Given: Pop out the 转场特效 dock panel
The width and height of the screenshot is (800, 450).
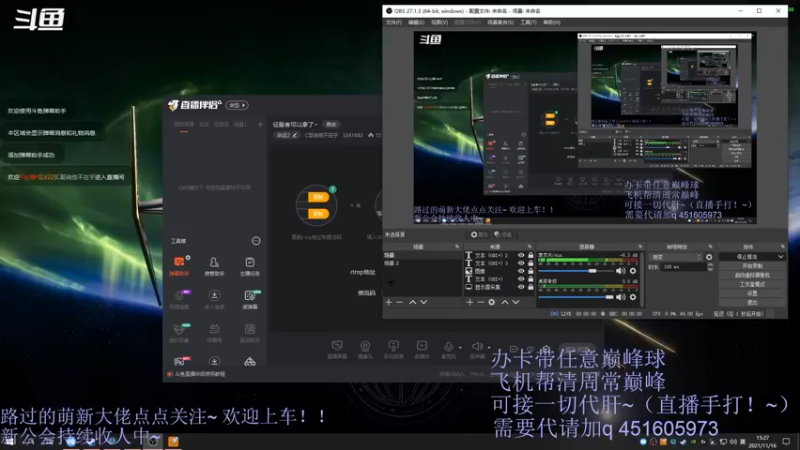Looking at the screenshot, I should [x=710, y=247].
